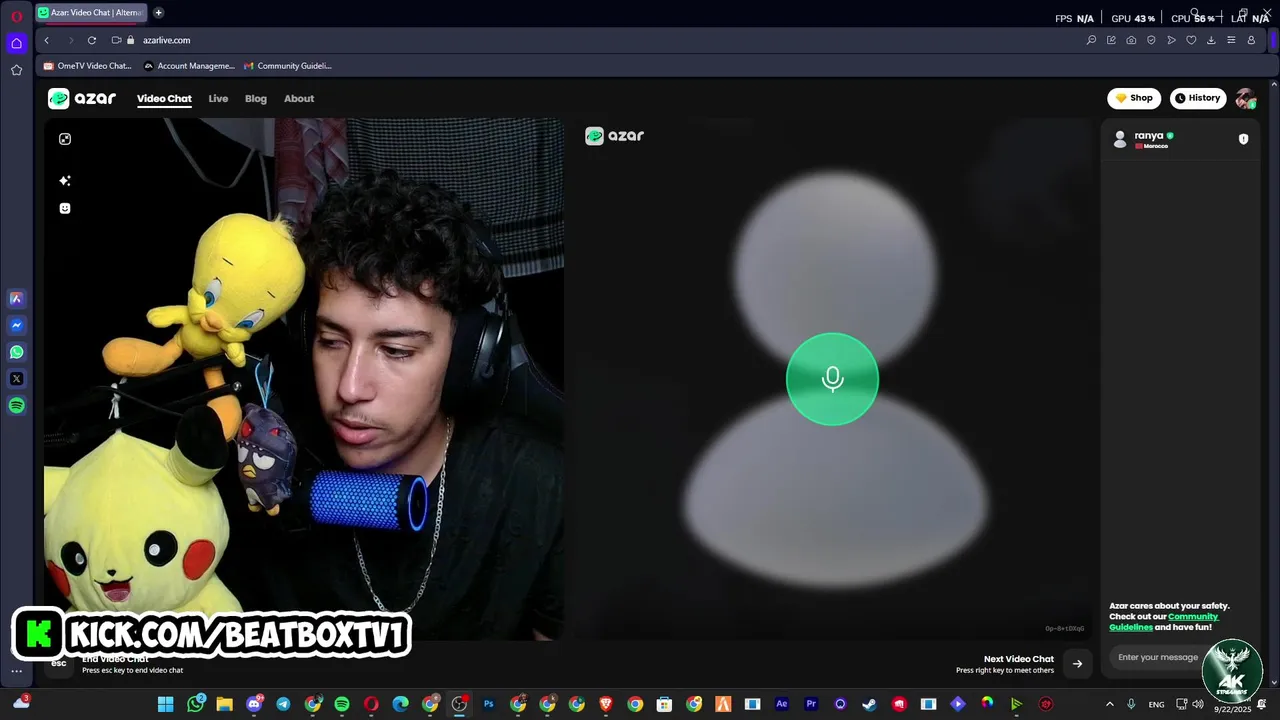The image size is (1280, 720).
Task: Open Messenger in the Opera sidebar
Action: tap(16, 325)
